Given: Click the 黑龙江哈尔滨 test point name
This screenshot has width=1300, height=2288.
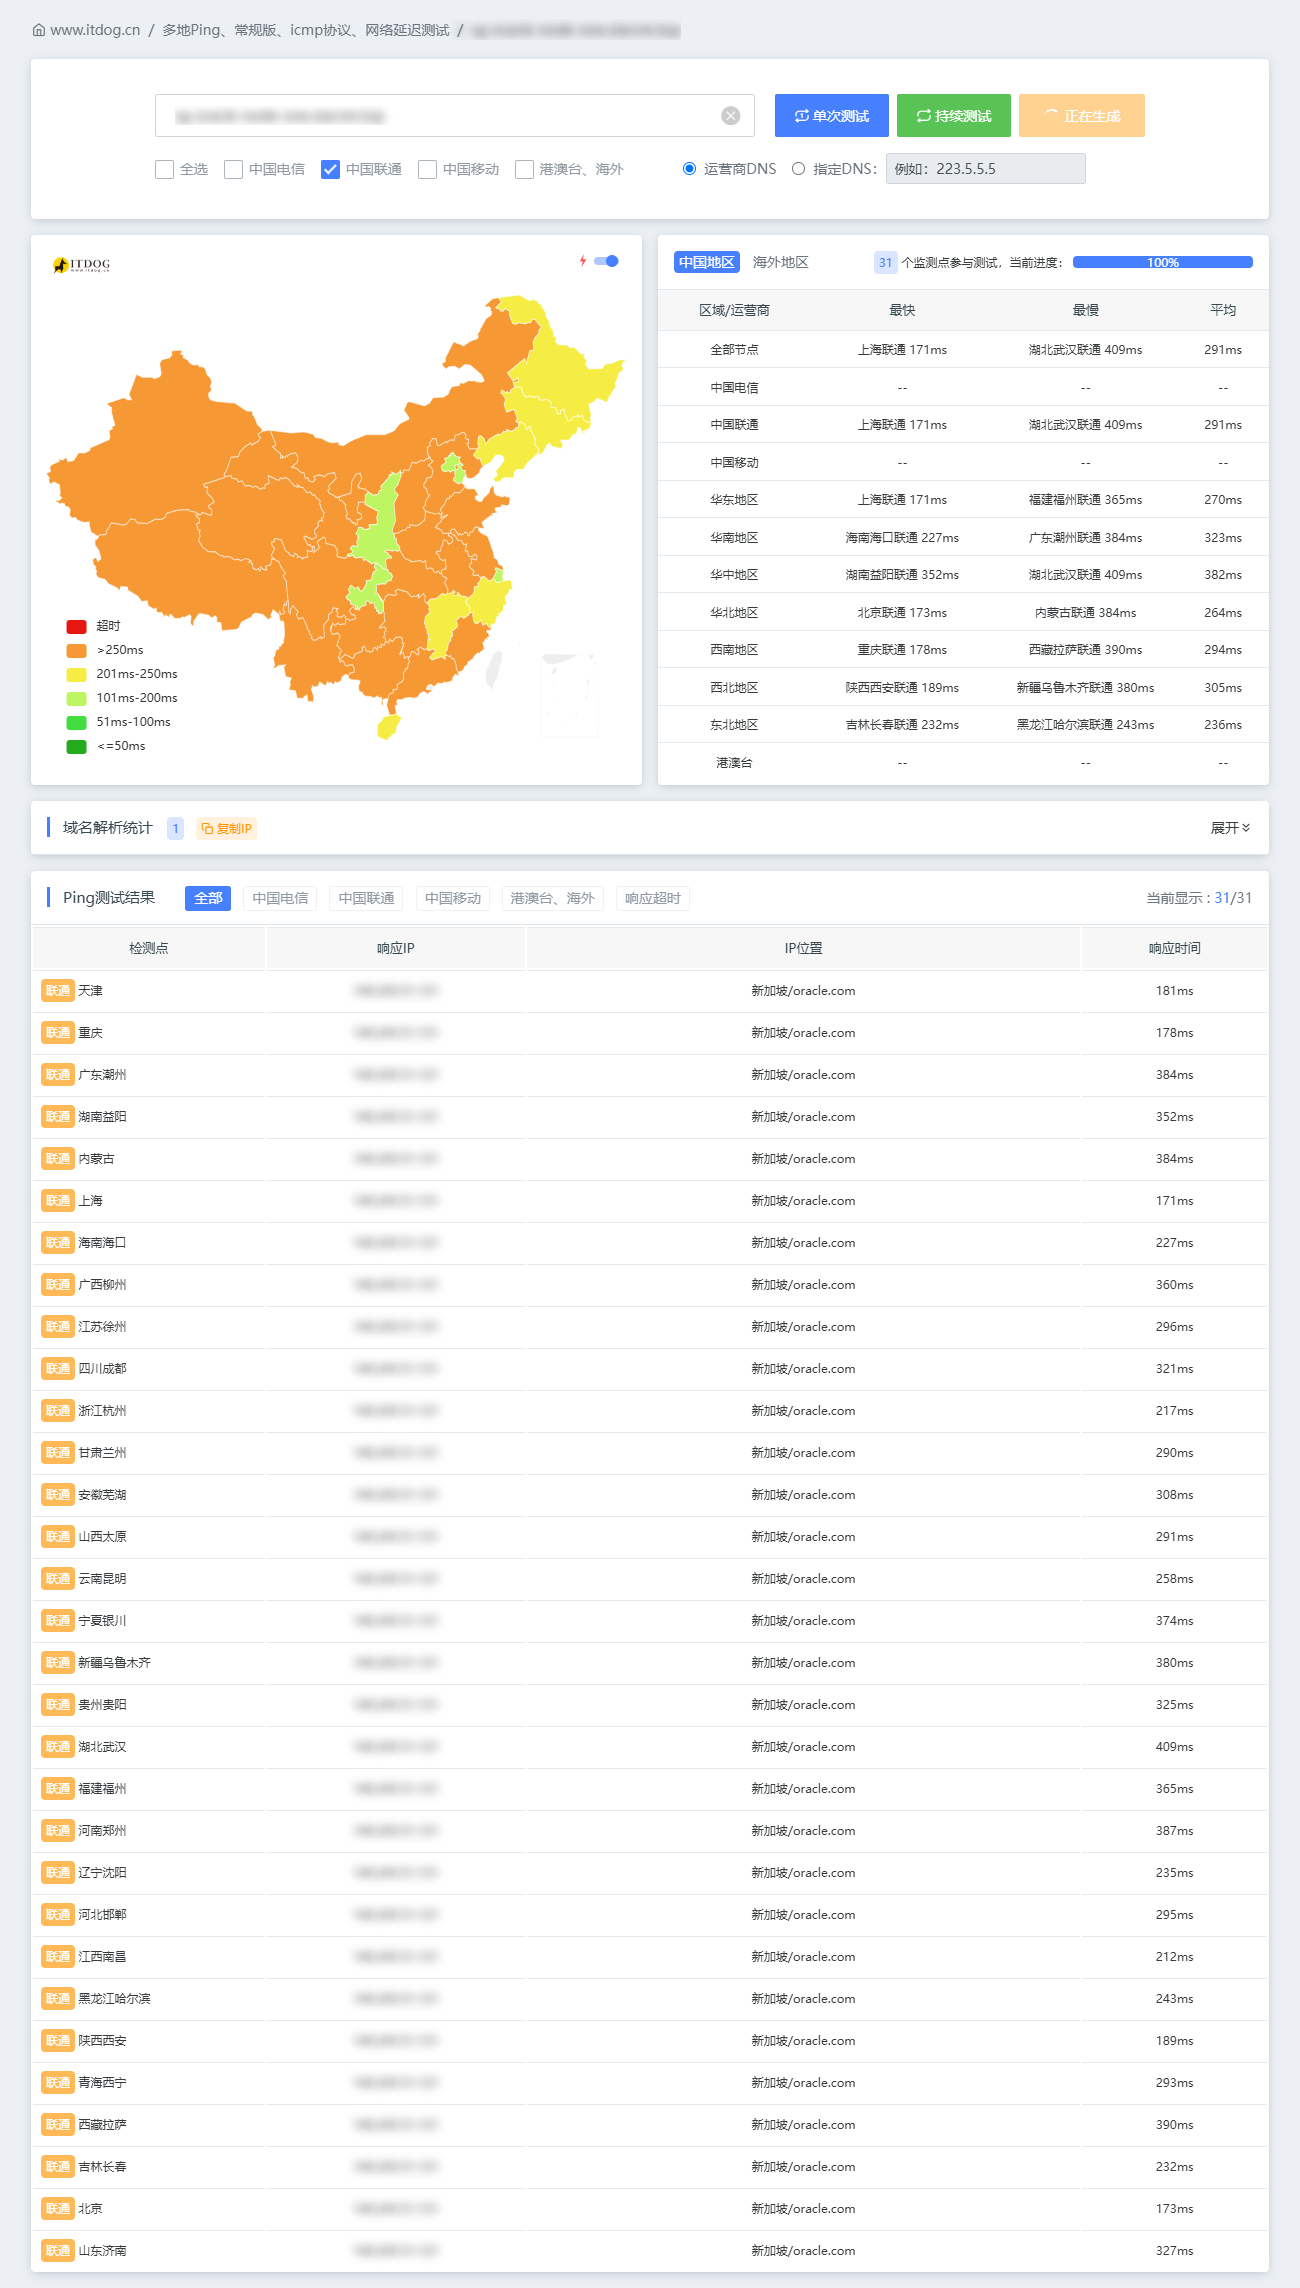Looking at the screenshot, I should point(114,1999).
